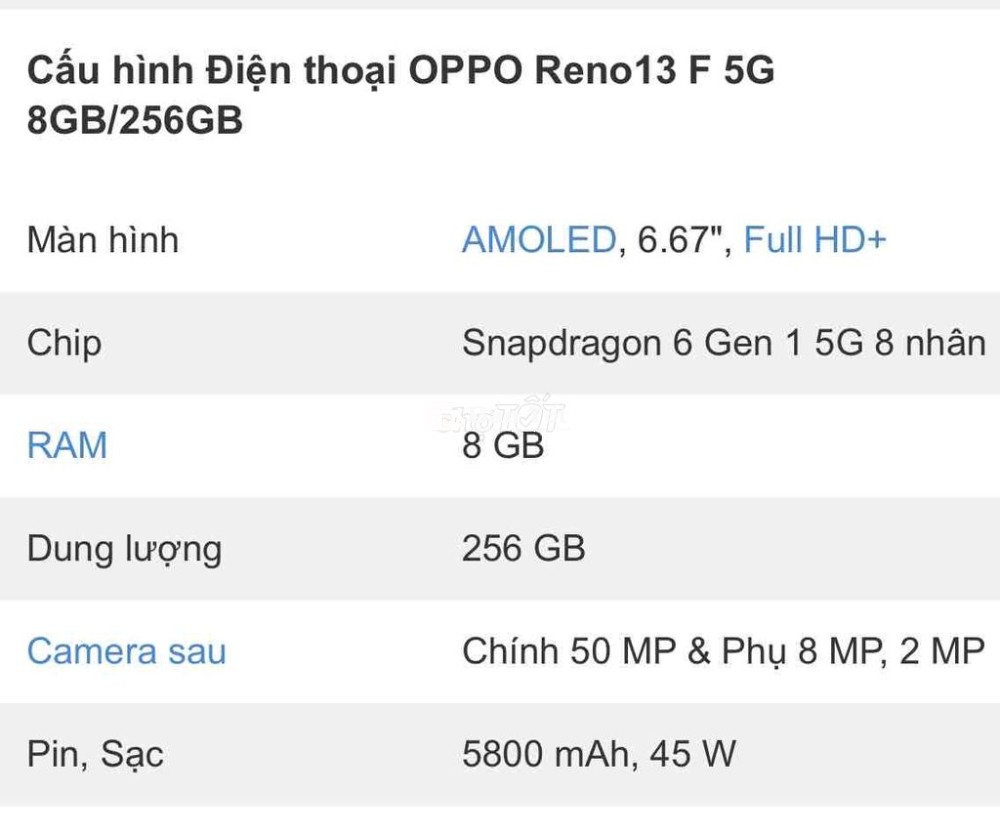Select the Pin, Sạc label
The width and height of the screenshot is (1000, 835).
(x=95, y=755)
